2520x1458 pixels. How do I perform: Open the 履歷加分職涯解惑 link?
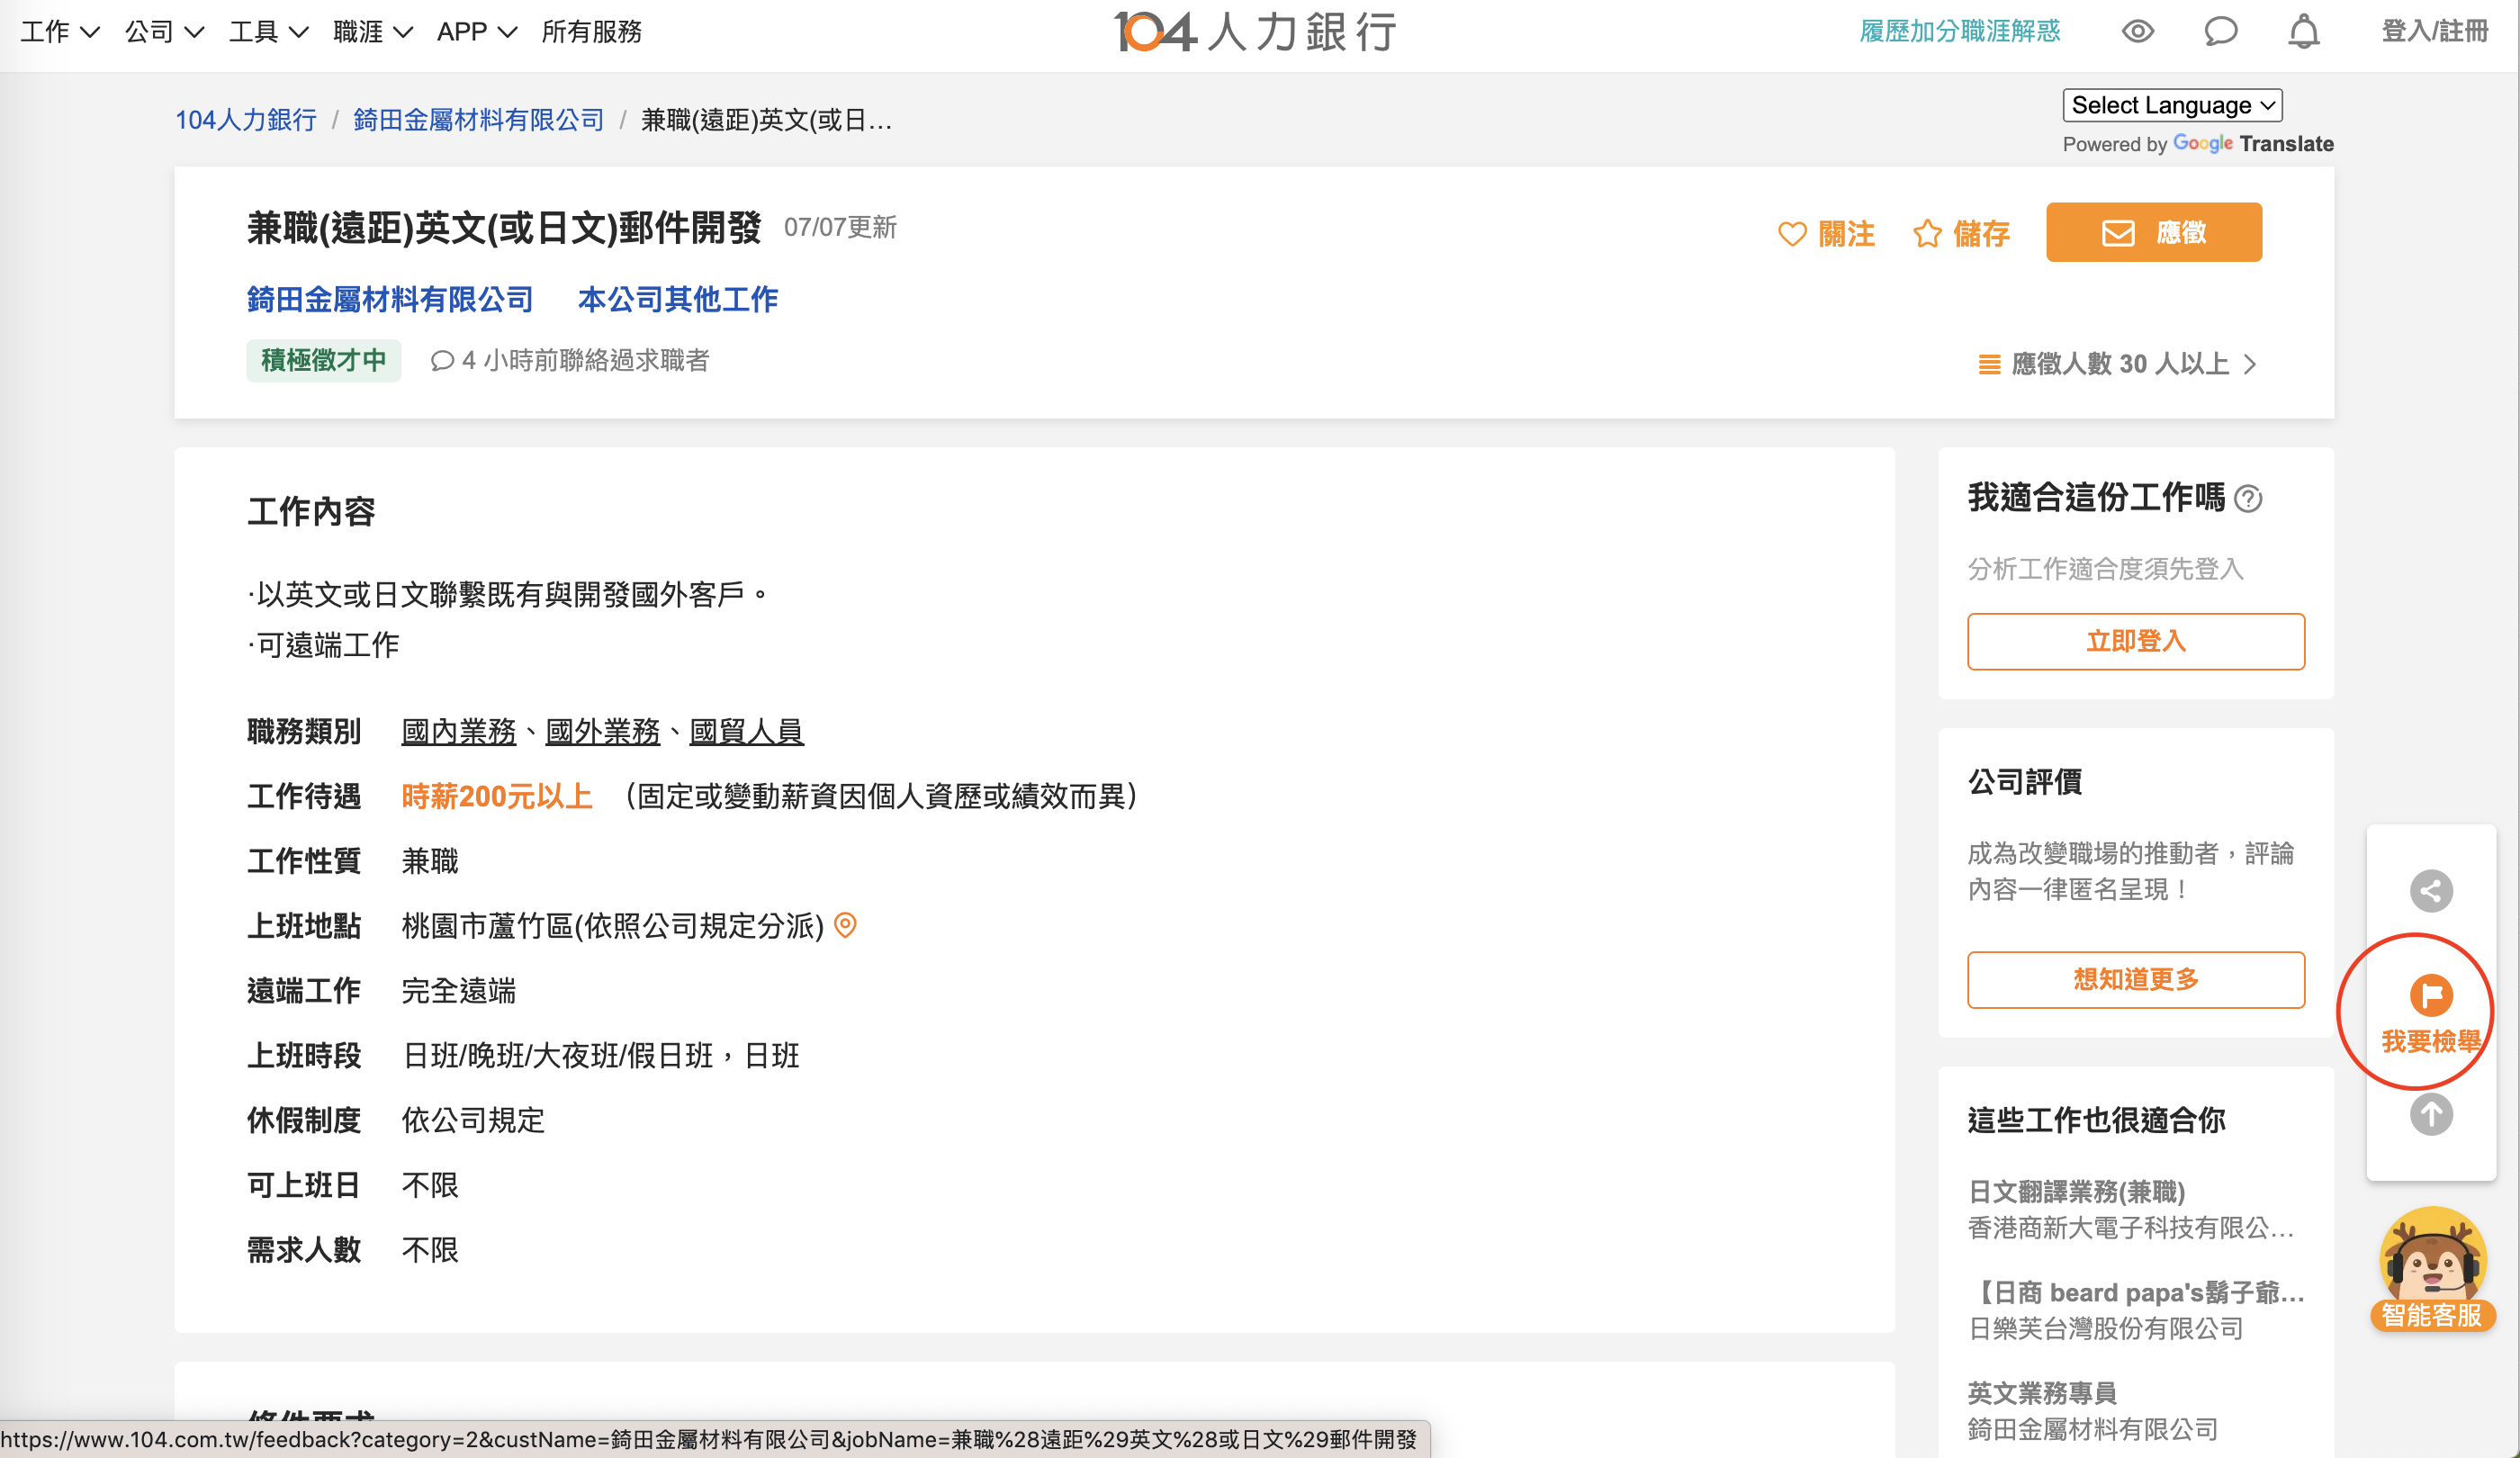point(1959,31)
